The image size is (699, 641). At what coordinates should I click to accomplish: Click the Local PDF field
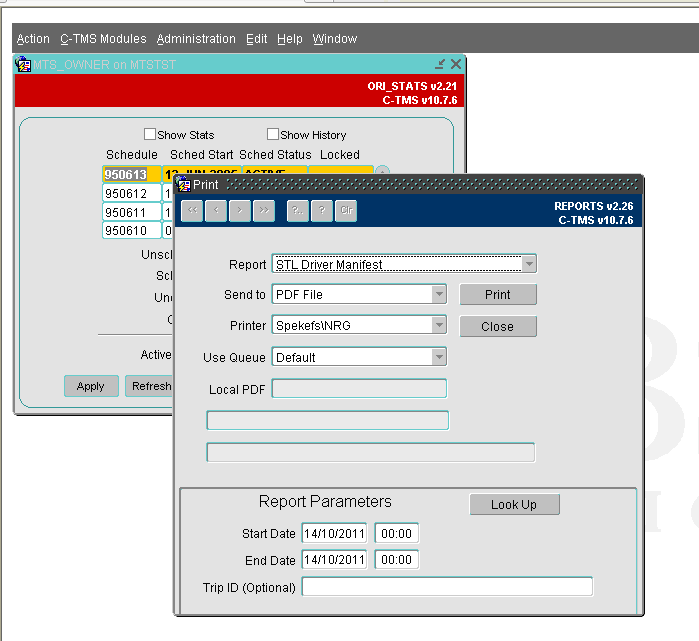point(359,388)
